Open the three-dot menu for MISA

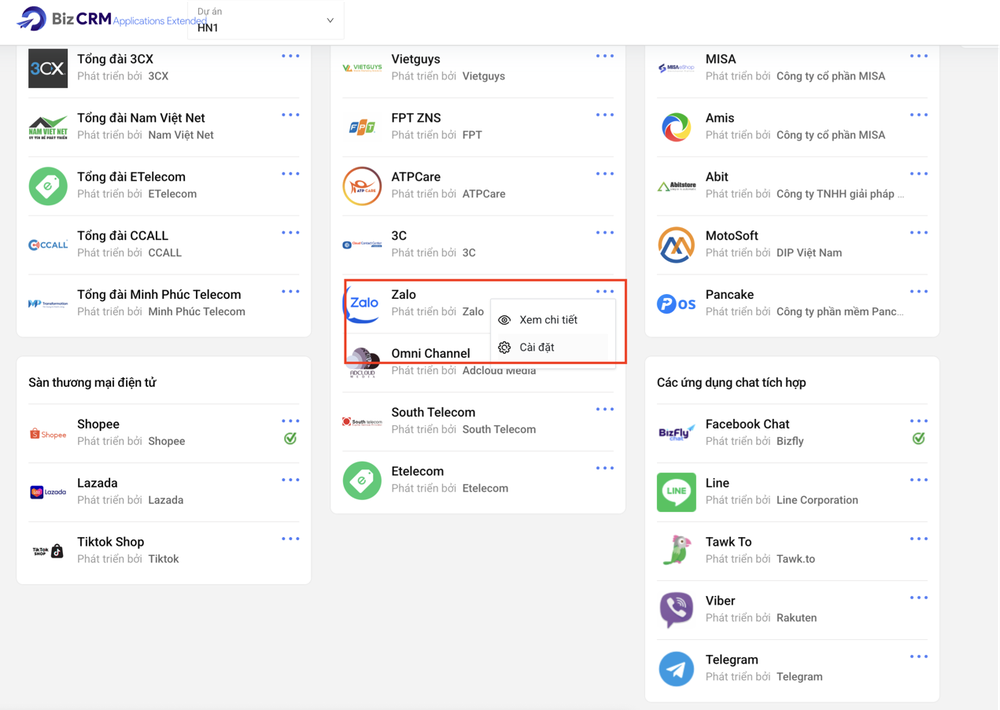pos(918,56)
